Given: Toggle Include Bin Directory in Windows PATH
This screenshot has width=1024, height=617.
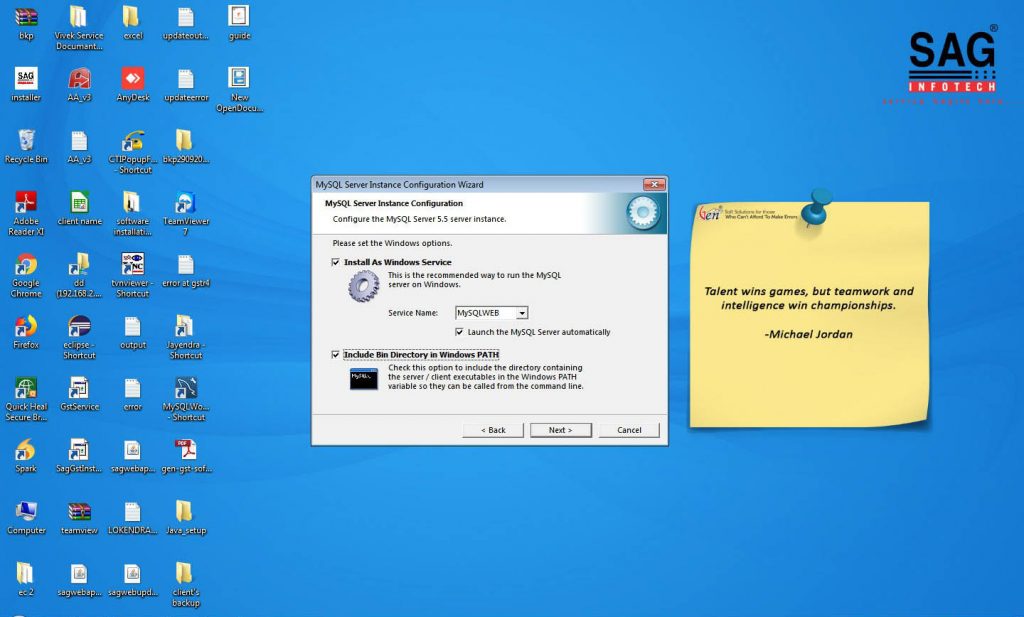Looking at the screenshot, I should (x=336, y=354).
